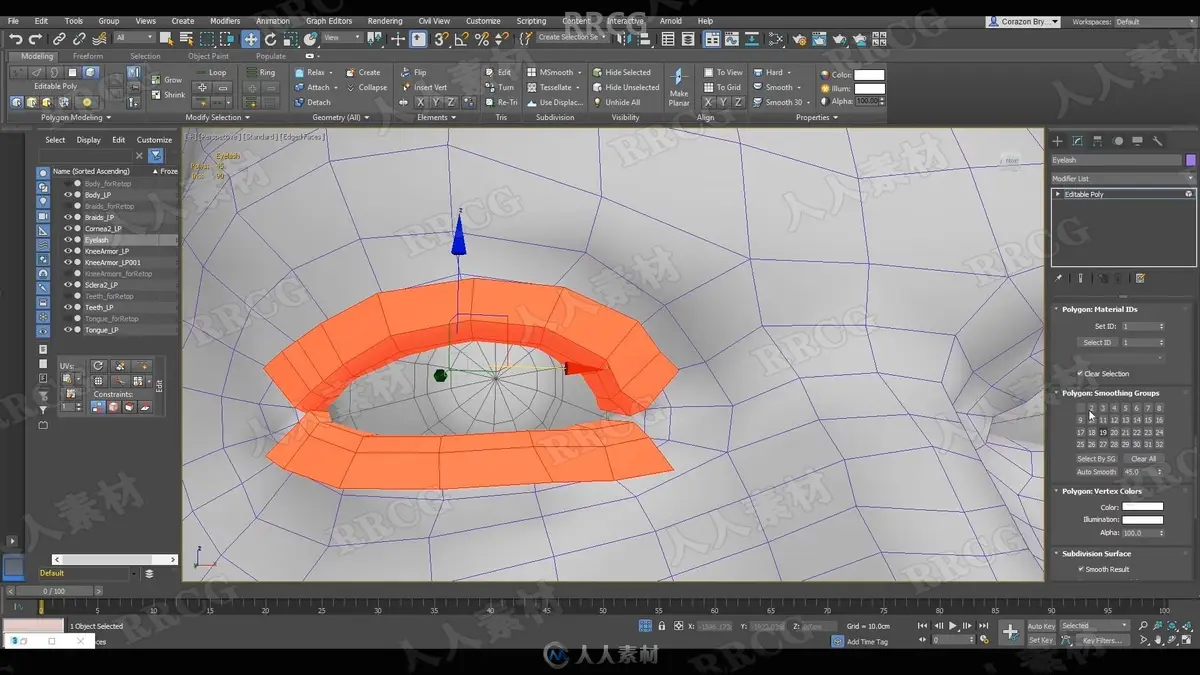The width and height of the screenshot is (1200, 675).
Task: Choose the Select Object tool
Action: tap(165, 39)
